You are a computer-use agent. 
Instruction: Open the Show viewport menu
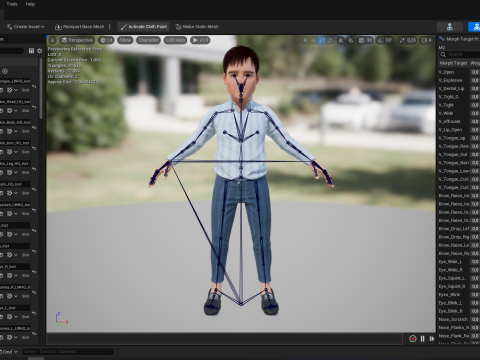point(125,40)
